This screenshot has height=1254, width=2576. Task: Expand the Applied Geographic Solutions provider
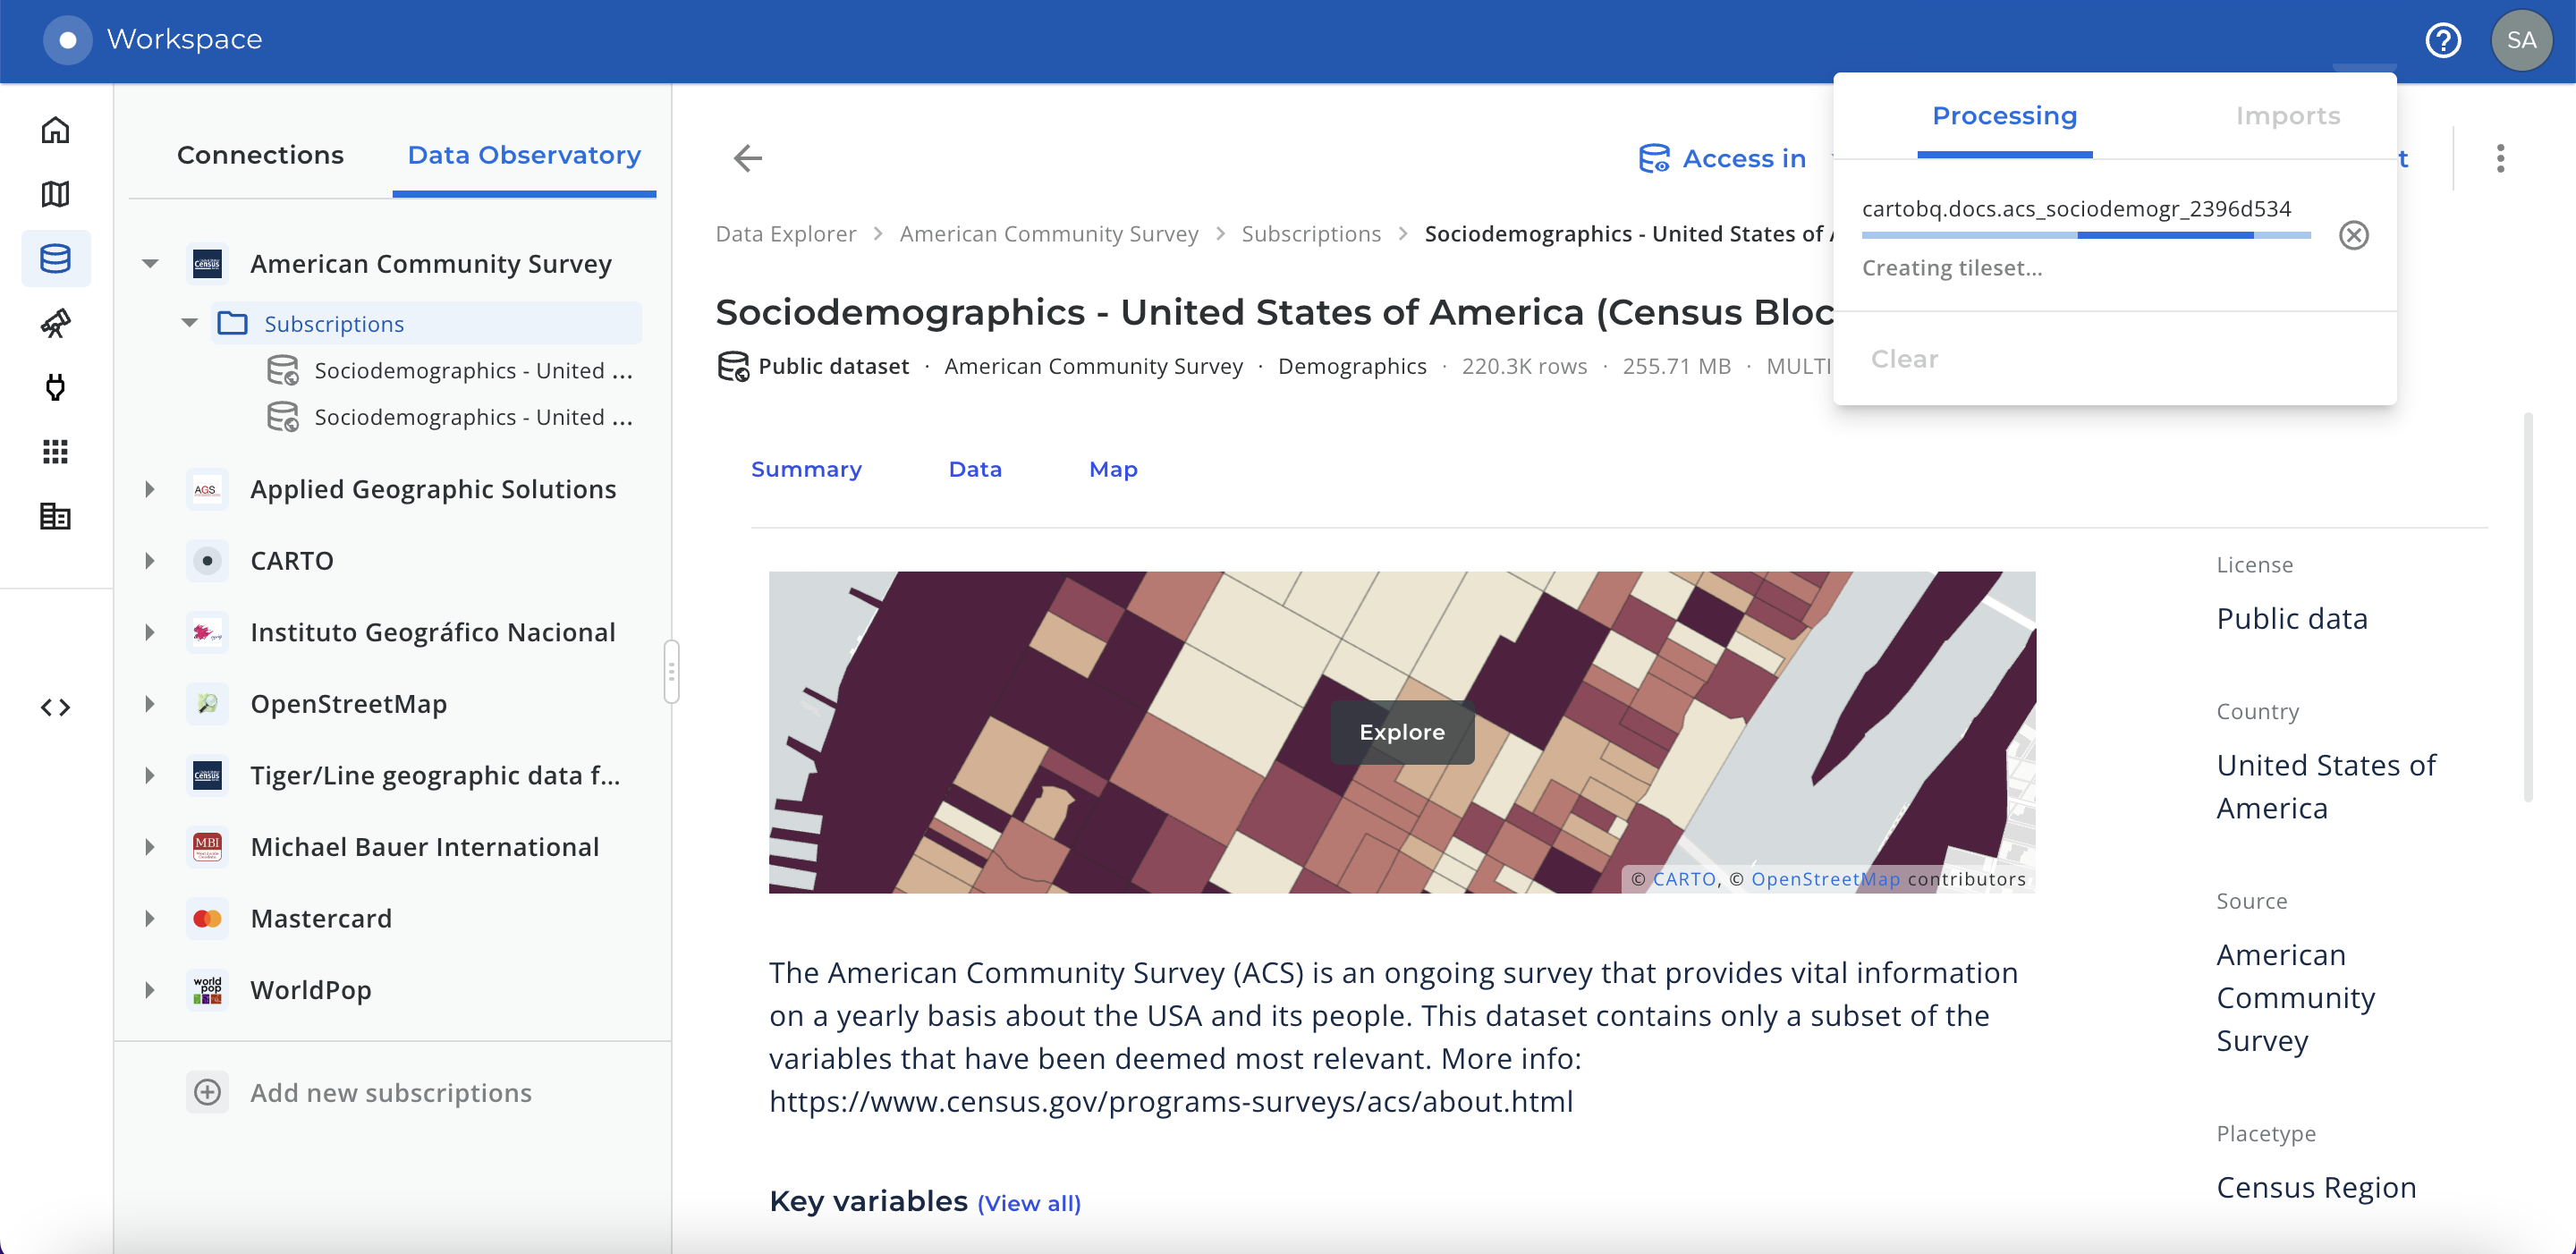(150, 489)
